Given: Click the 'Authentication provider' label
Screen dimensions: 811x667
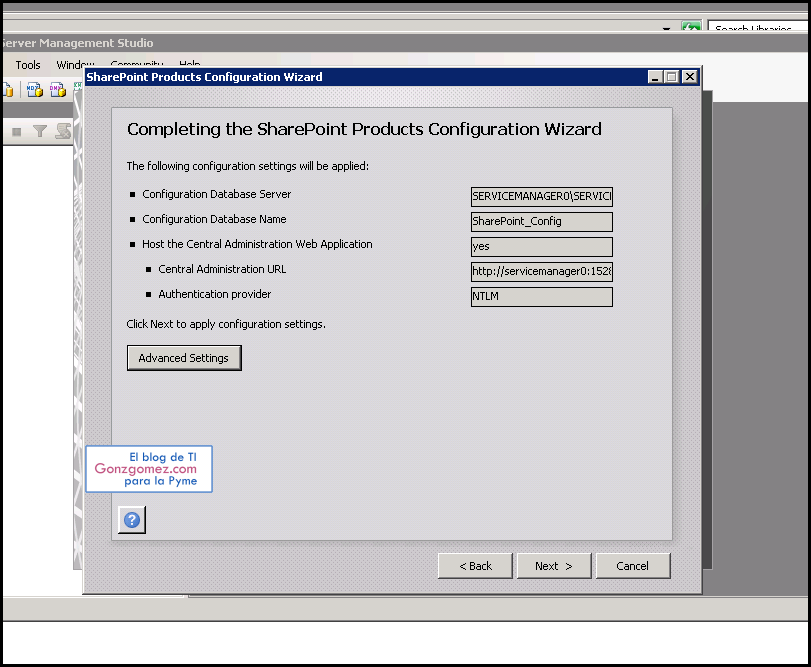Looking at the screenshot, I should coord(215,294).
